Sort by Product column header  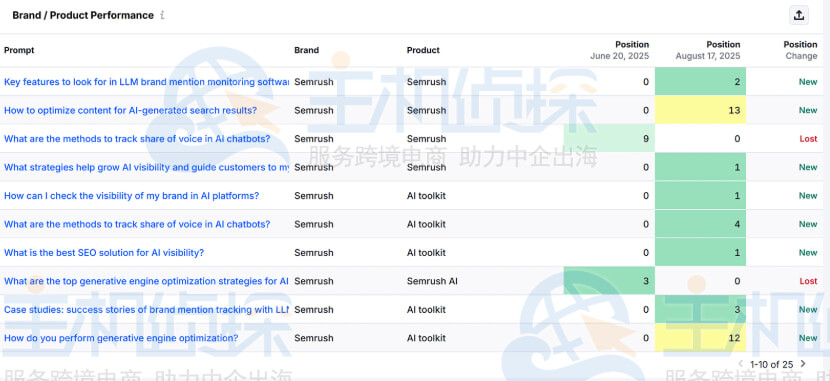click(423, 50)
